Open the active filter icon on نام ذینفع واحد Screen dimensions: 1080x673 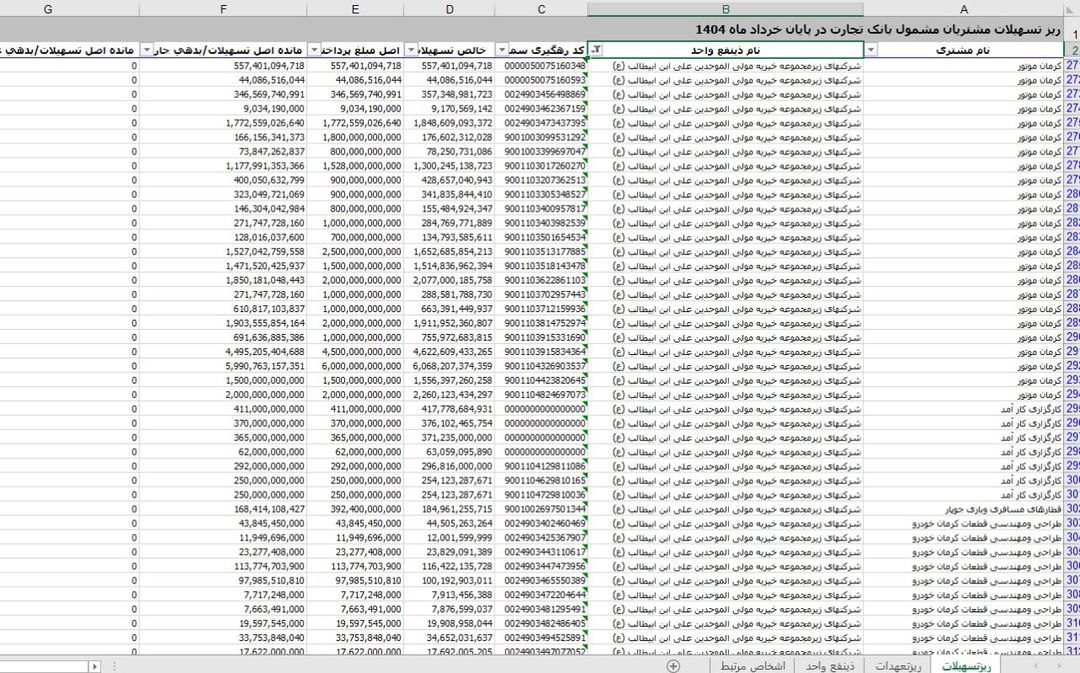(596, 50)
